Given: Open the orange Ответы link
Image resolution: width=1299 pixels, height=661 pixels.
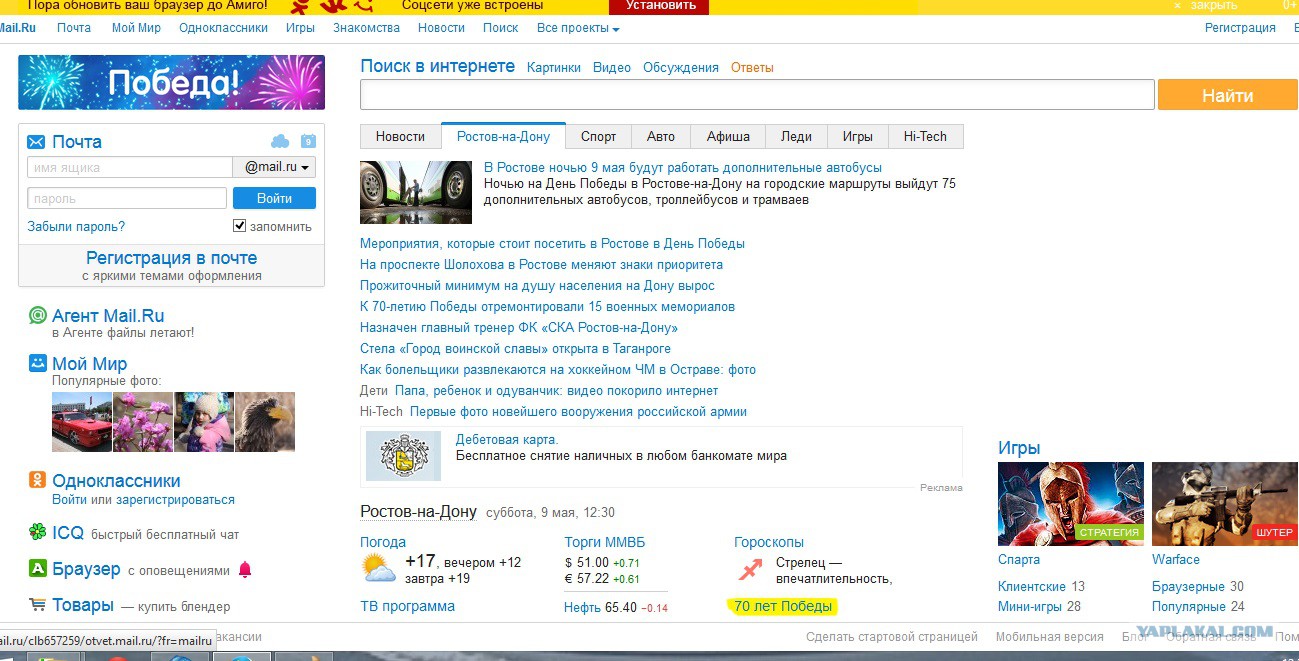Looking at the screenshot, I should pos(752,68).
